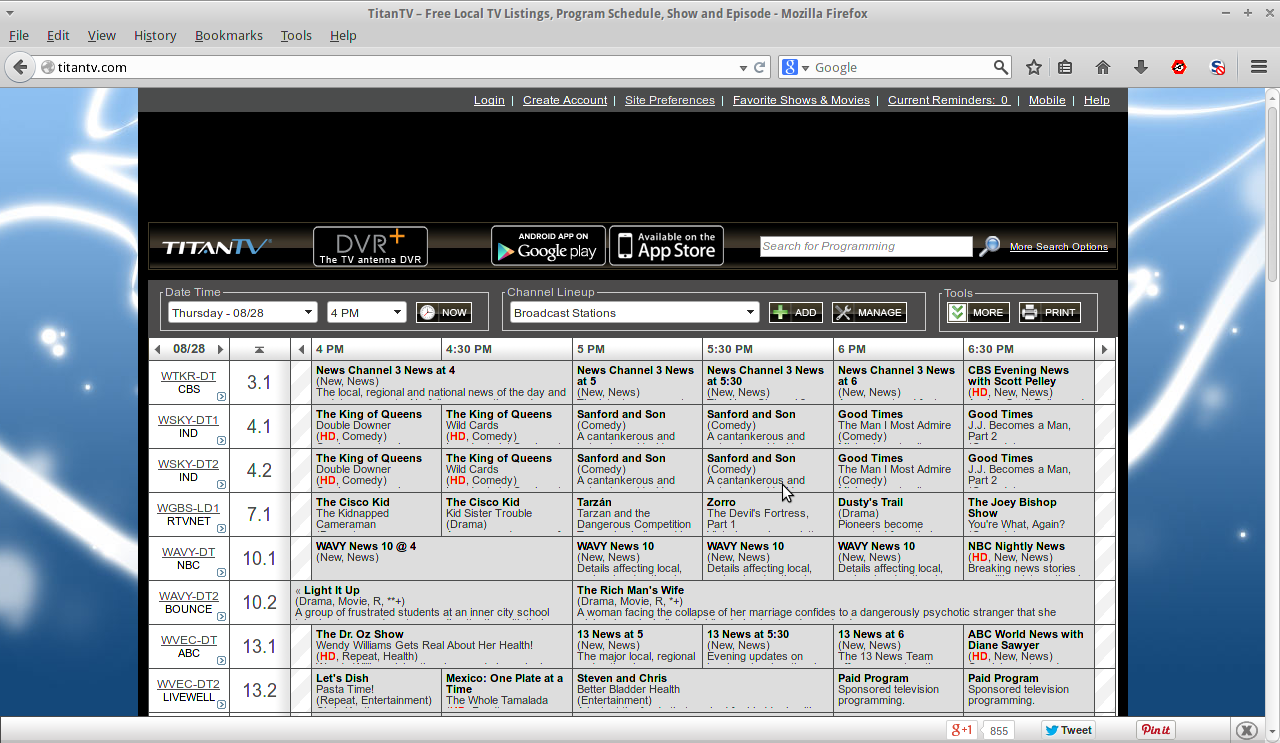The height and width of the screenshot is (743, 1280).
Task: Click the Search for Programming field
Action: tap(866, 246)
